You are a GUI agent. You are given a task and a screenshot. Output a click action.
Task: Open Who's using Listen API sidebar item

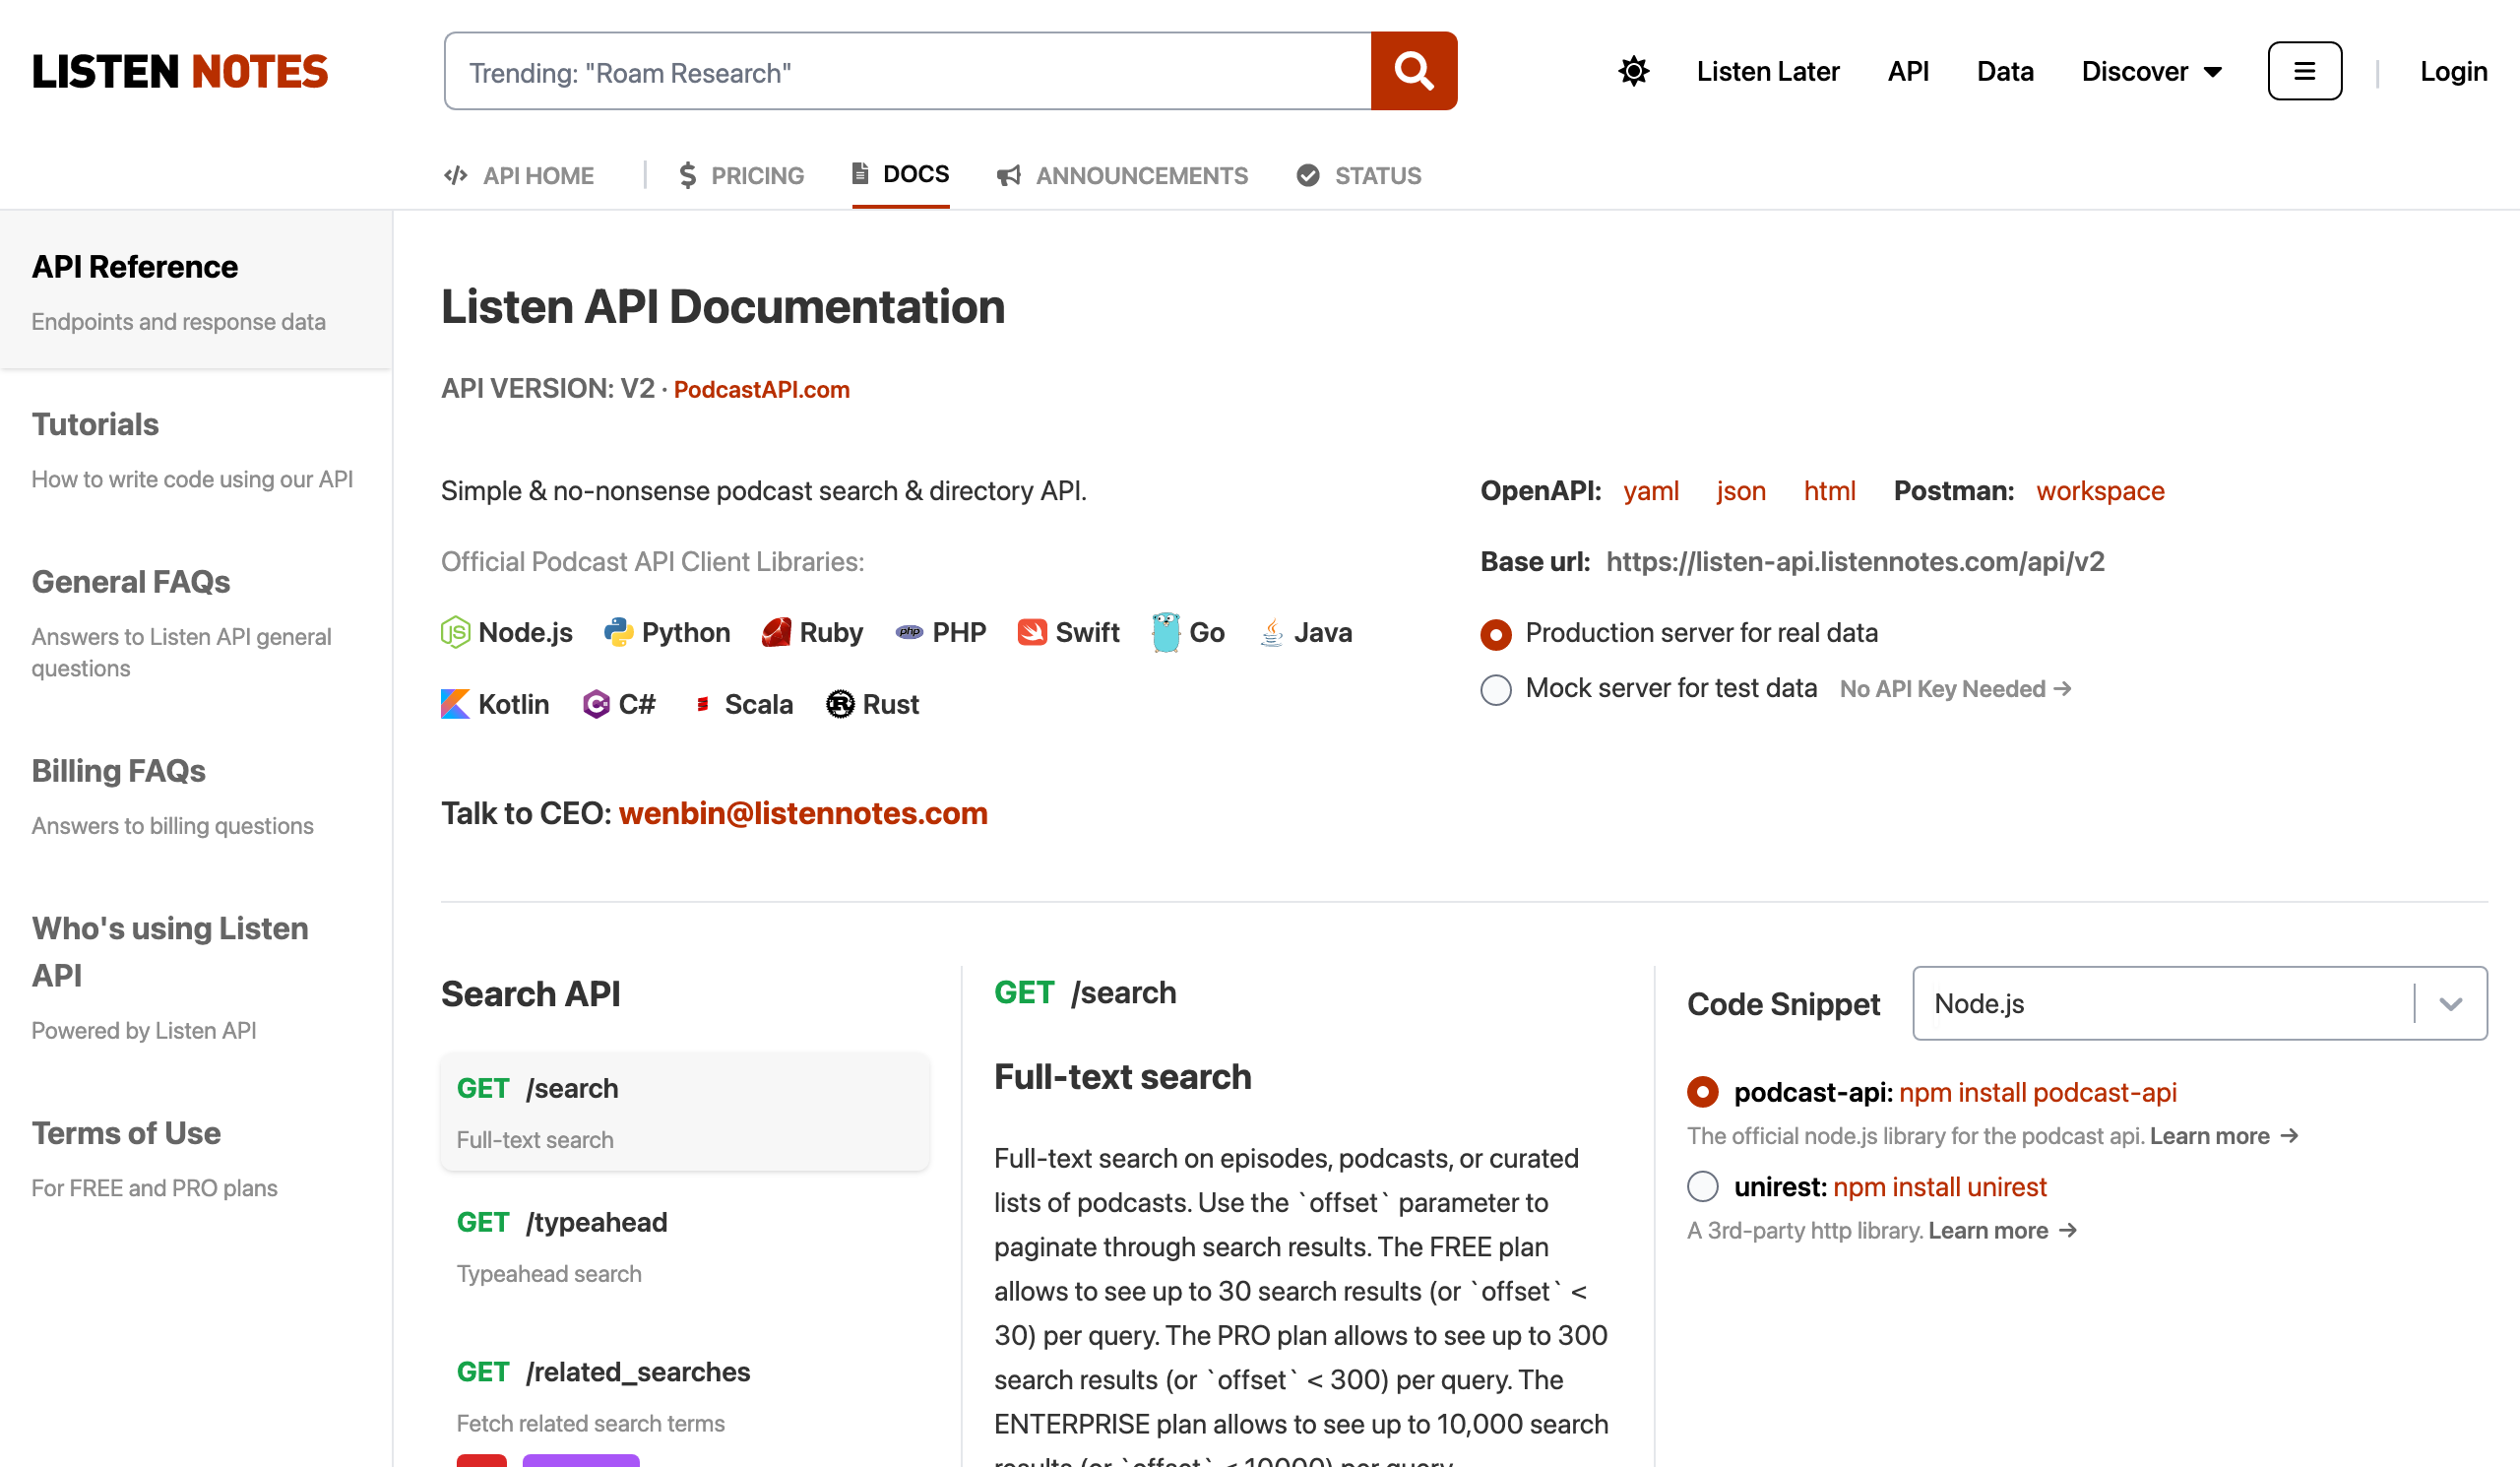pos(196,976)
